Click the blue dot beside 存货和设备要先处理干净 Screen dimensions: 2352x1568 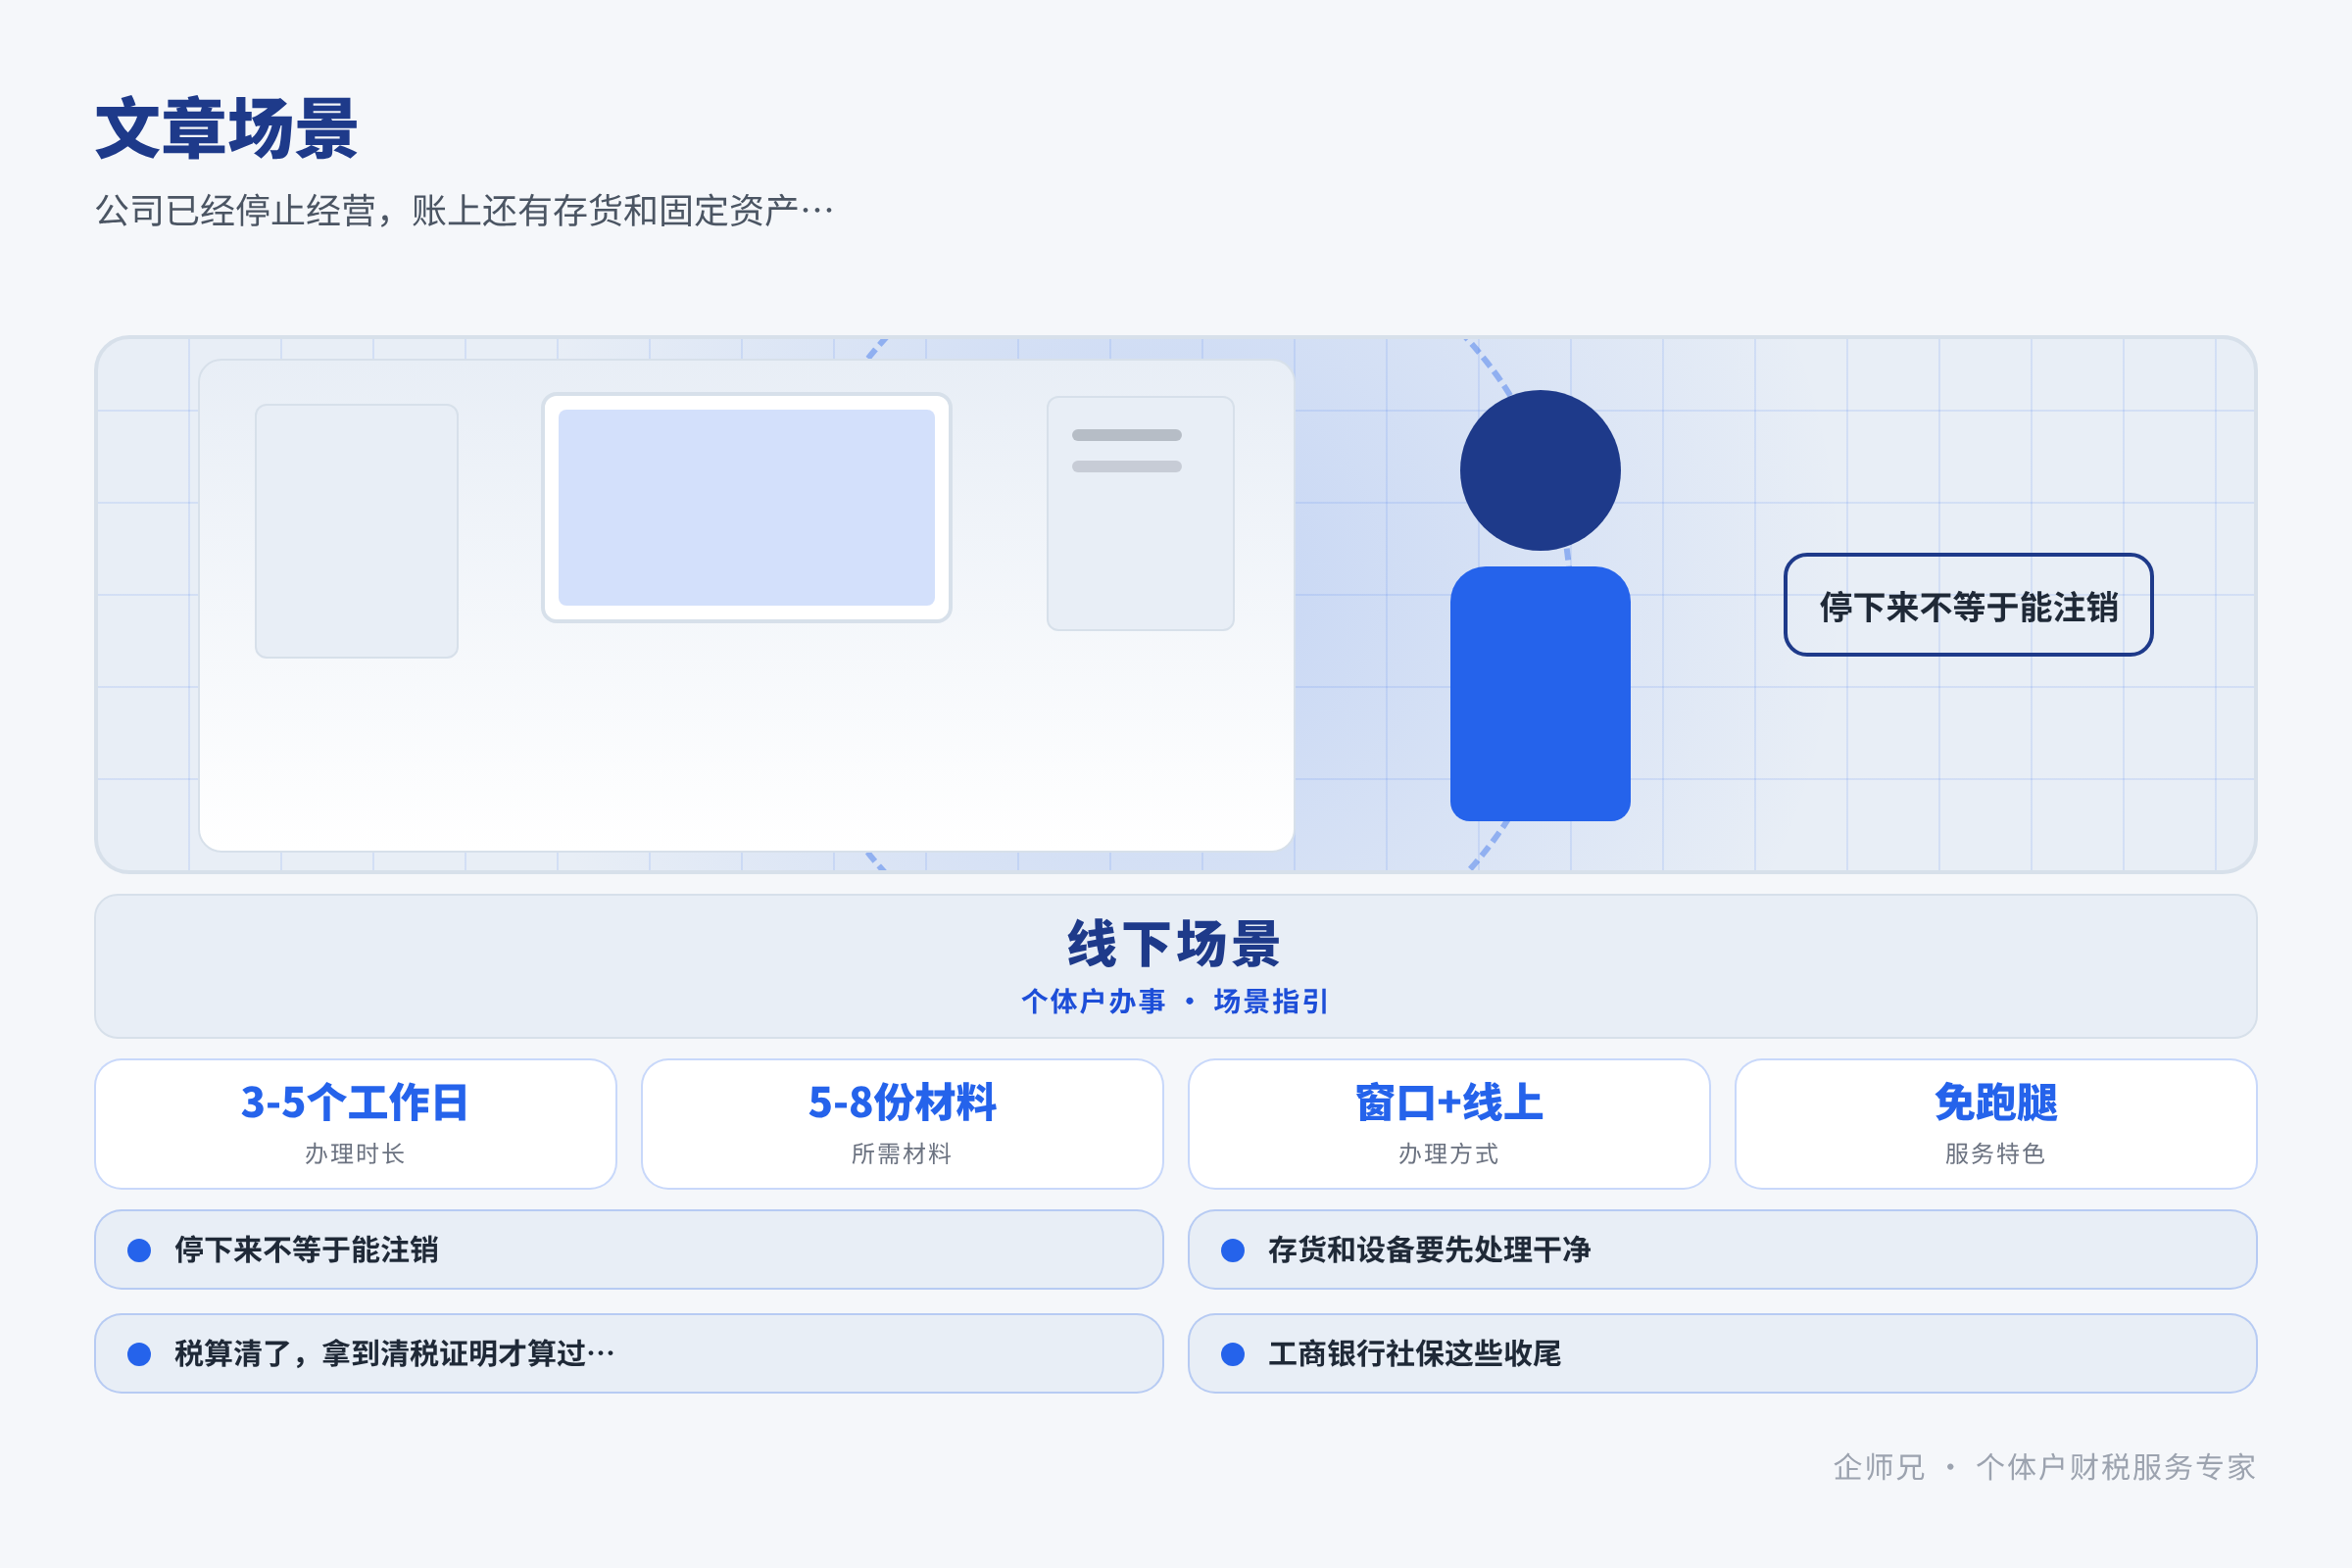1233,1250
